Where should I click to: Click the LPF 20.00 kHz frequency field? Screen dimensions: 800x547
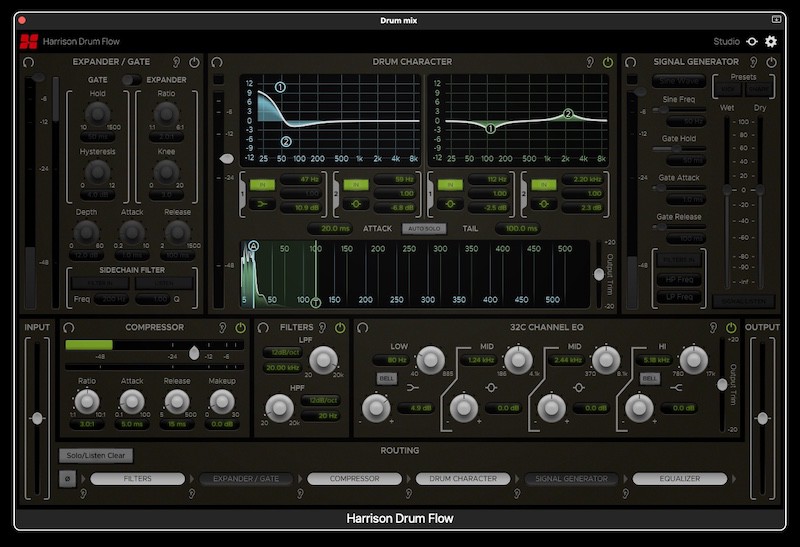pos(282,367)
